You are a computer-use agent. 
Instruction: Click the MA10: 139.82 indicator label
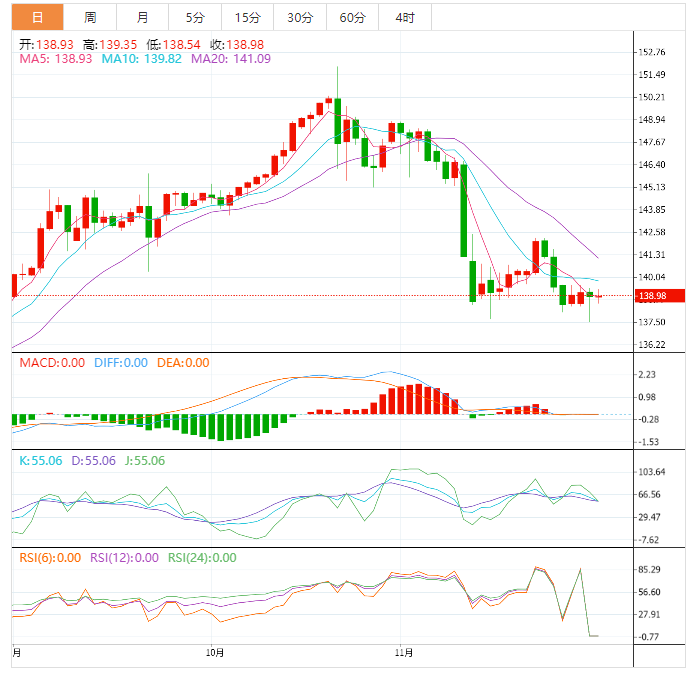click(141, 59)
